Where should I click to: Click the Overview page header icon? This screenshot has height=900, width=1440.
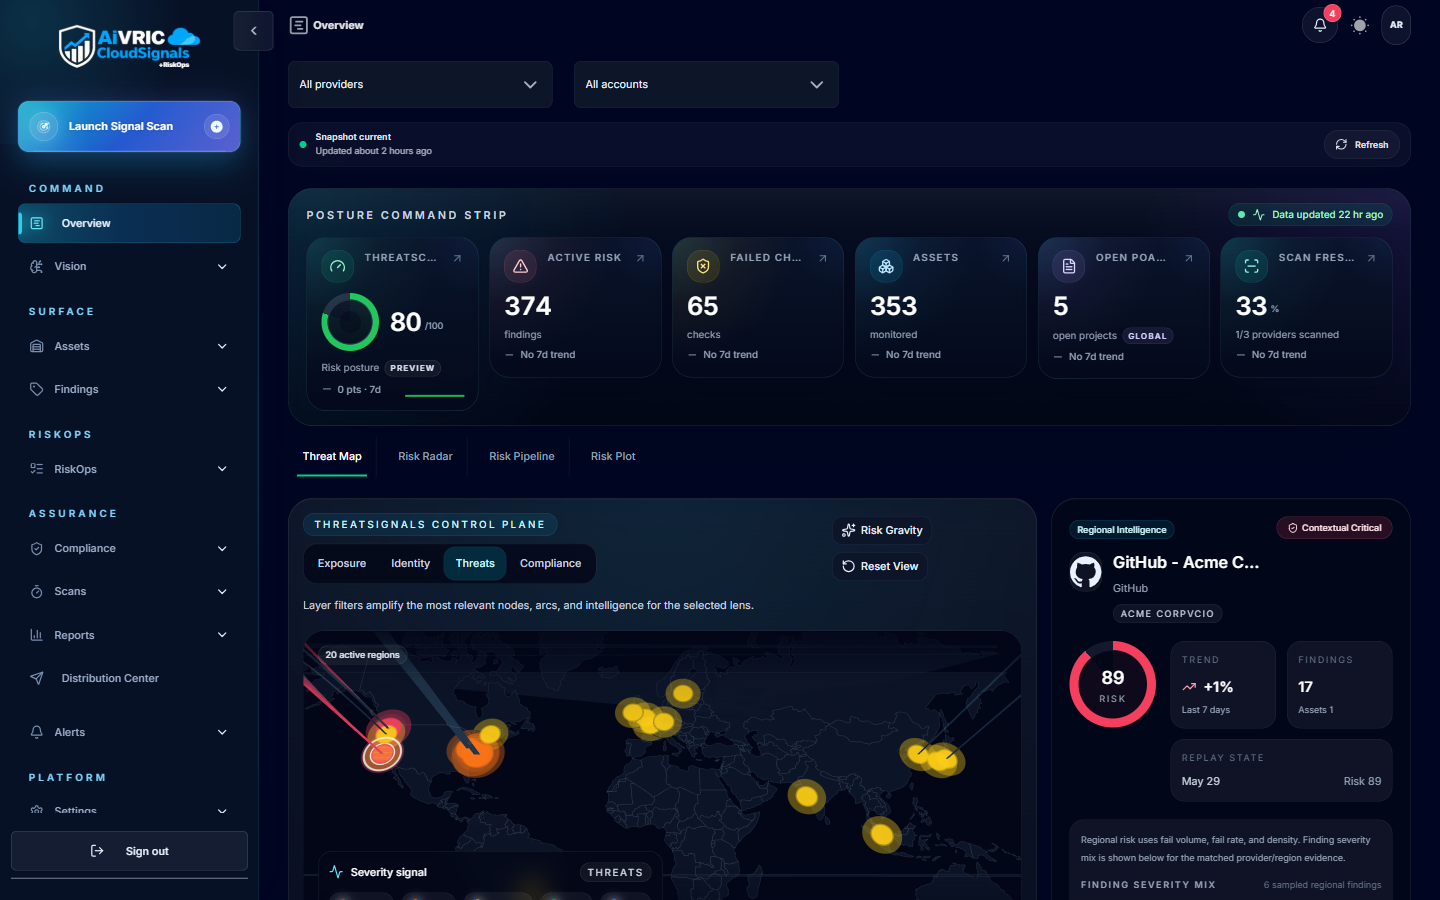[298, 25]
